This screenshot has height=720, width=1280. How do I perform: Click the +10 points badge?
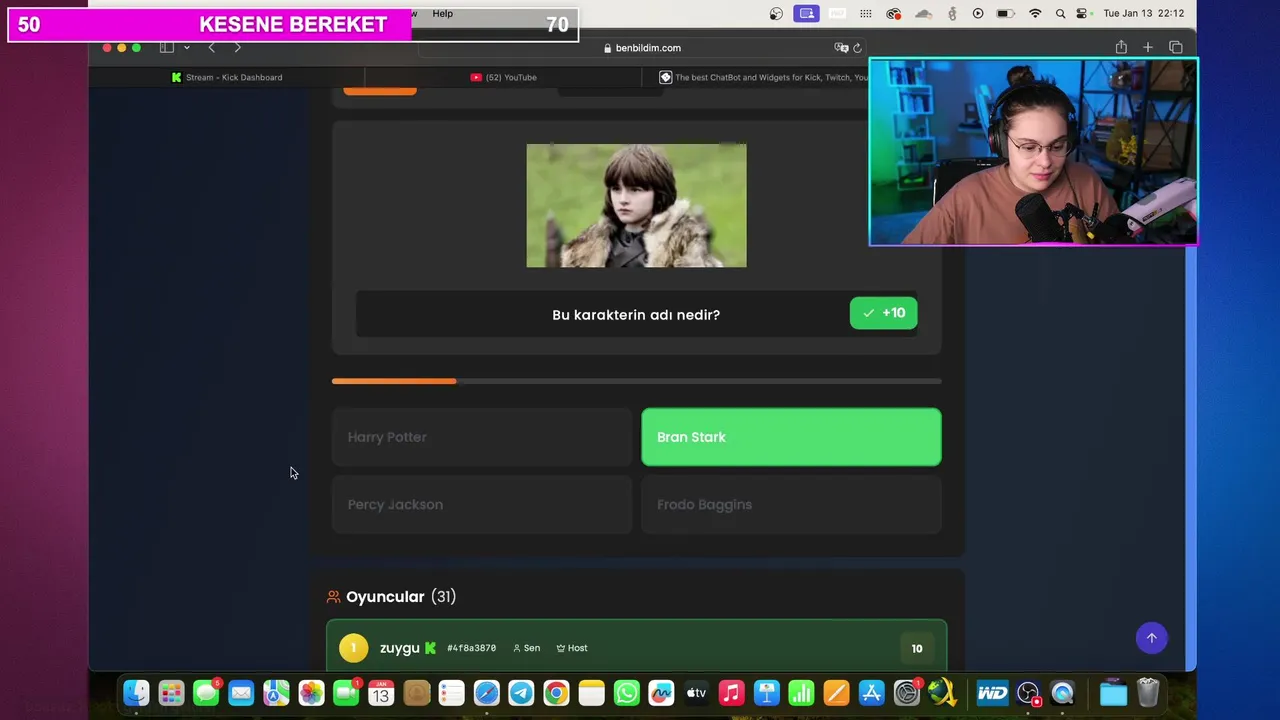click(x=883, y=313)
